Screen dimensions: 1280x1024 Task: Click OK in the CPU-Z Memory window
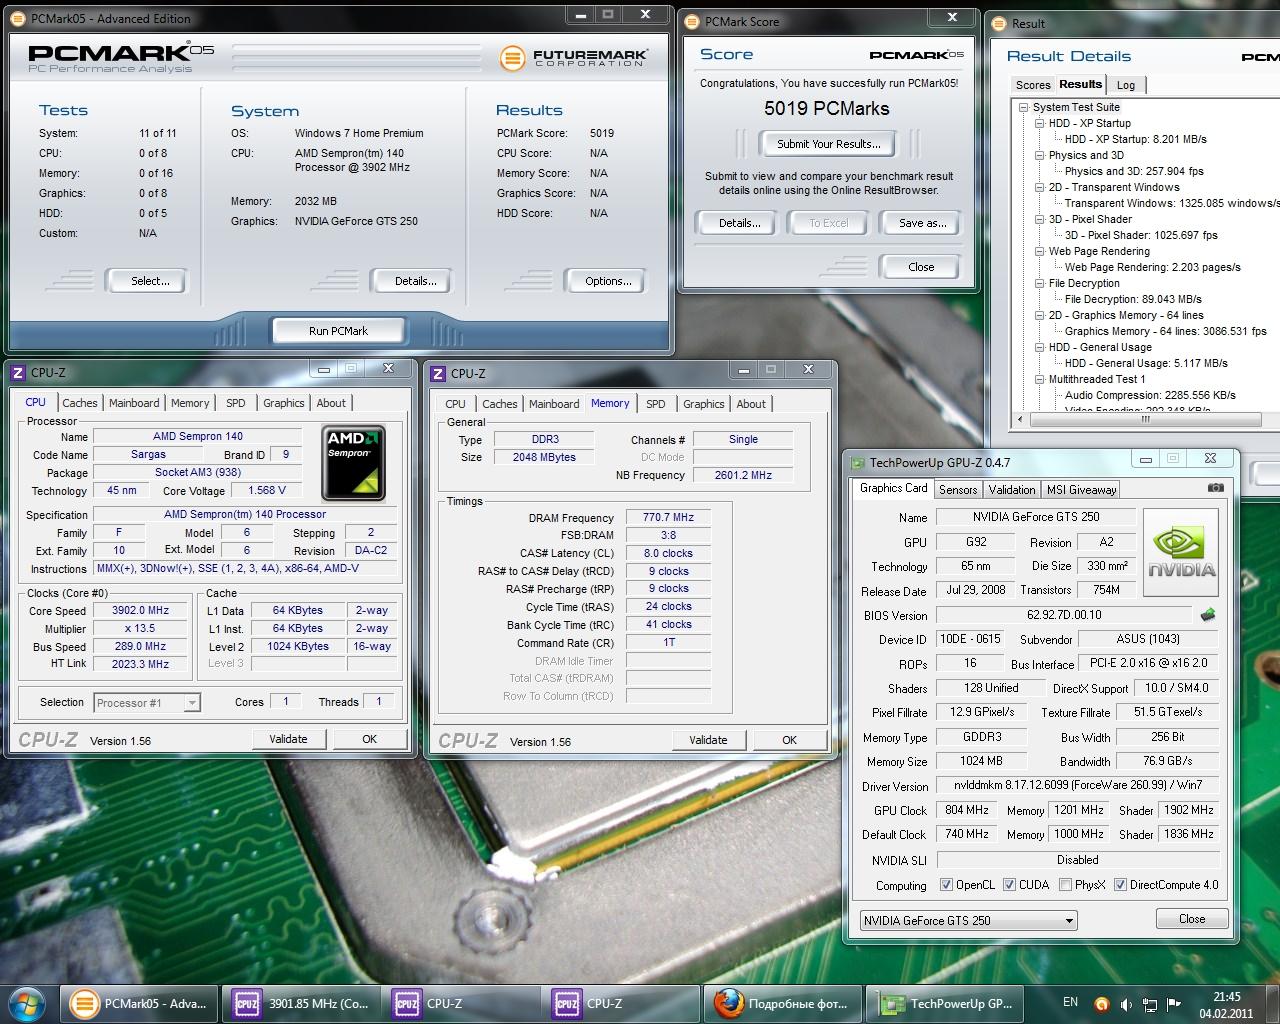tap(790, 740)
